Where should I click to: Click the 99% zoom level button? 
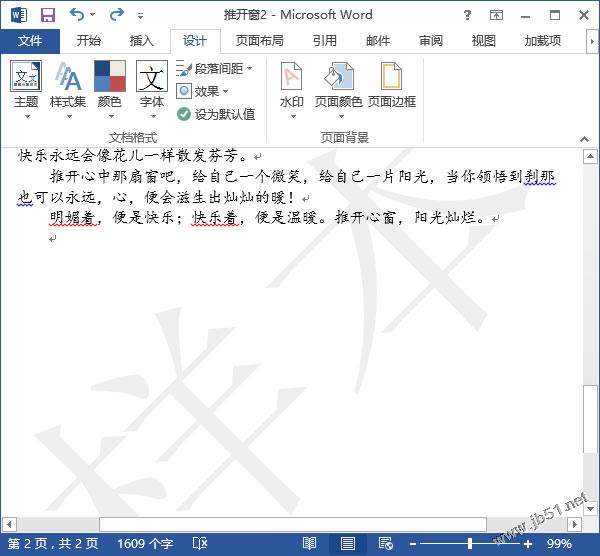pos(559,543)
